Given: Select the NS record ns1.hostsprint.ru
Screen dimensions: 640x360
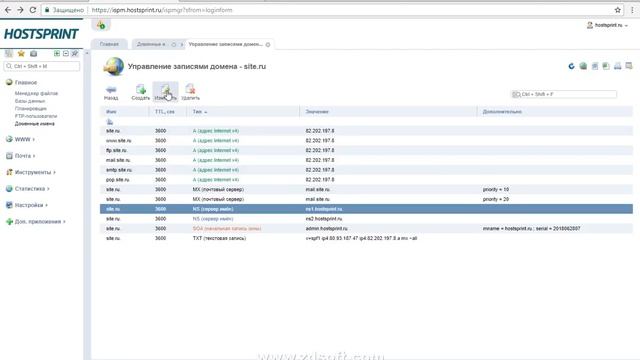Looking at the screenshot, I should click(x=366, y=209).
